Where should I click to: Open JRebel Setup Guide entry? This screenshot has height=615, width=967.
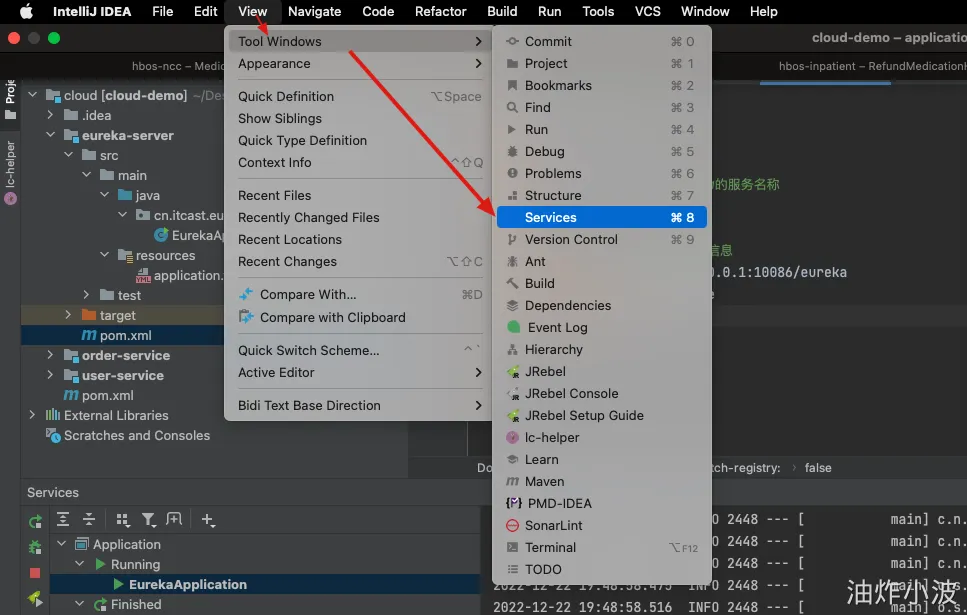(601, 416)
